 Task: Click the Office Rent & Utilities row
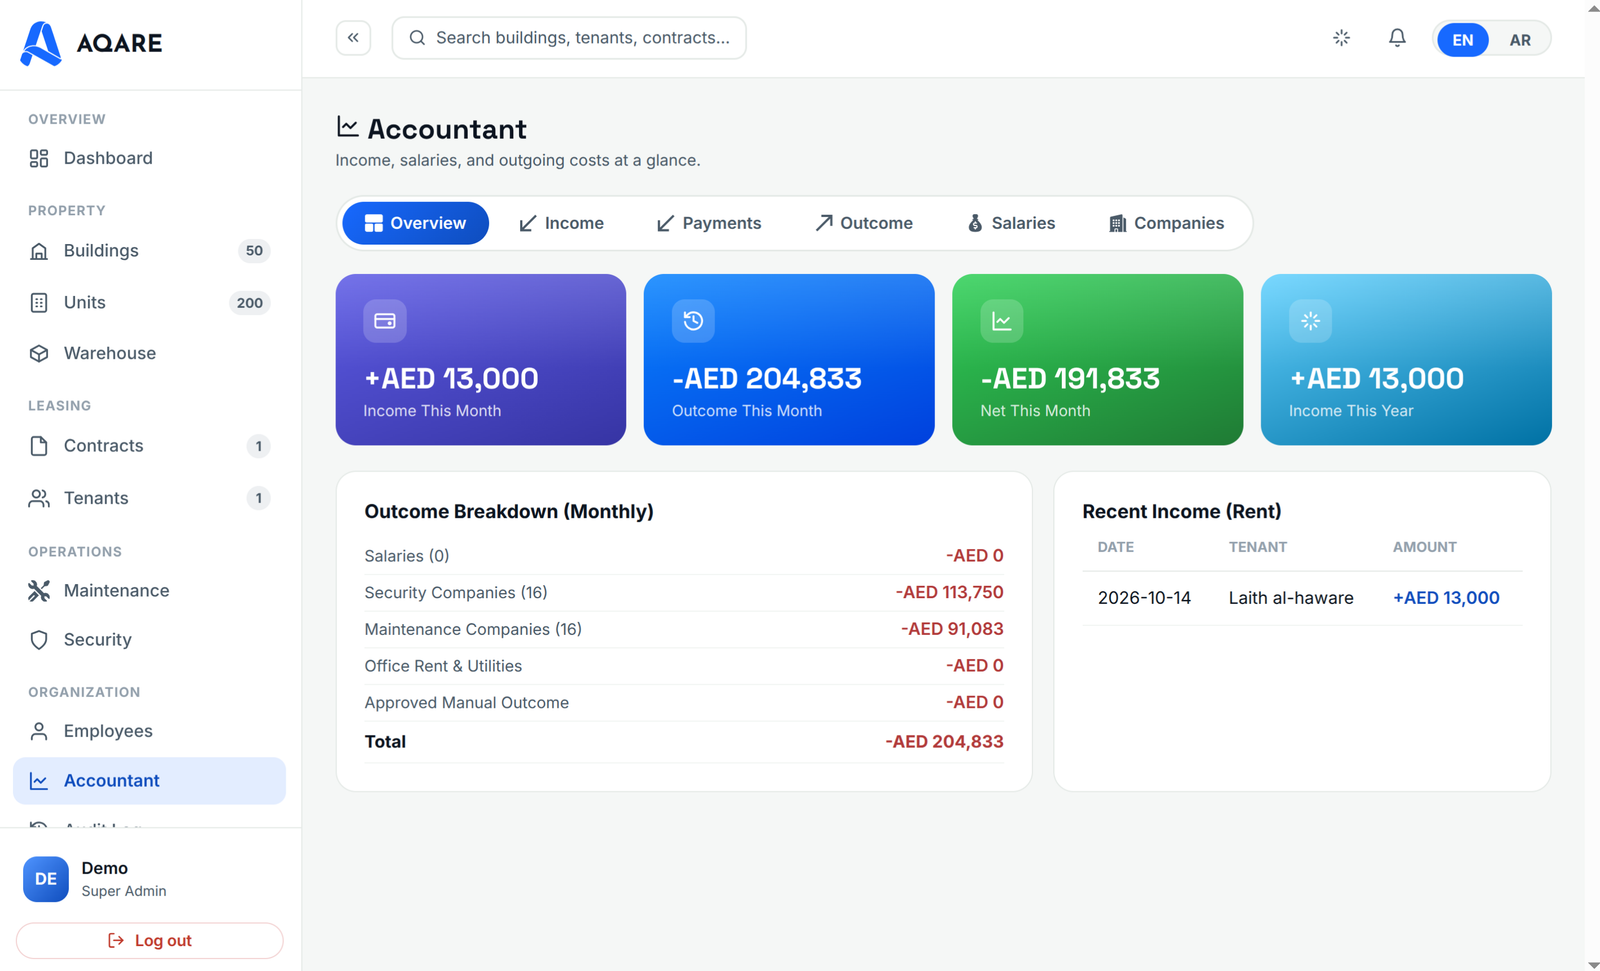(x=684, y=666)
